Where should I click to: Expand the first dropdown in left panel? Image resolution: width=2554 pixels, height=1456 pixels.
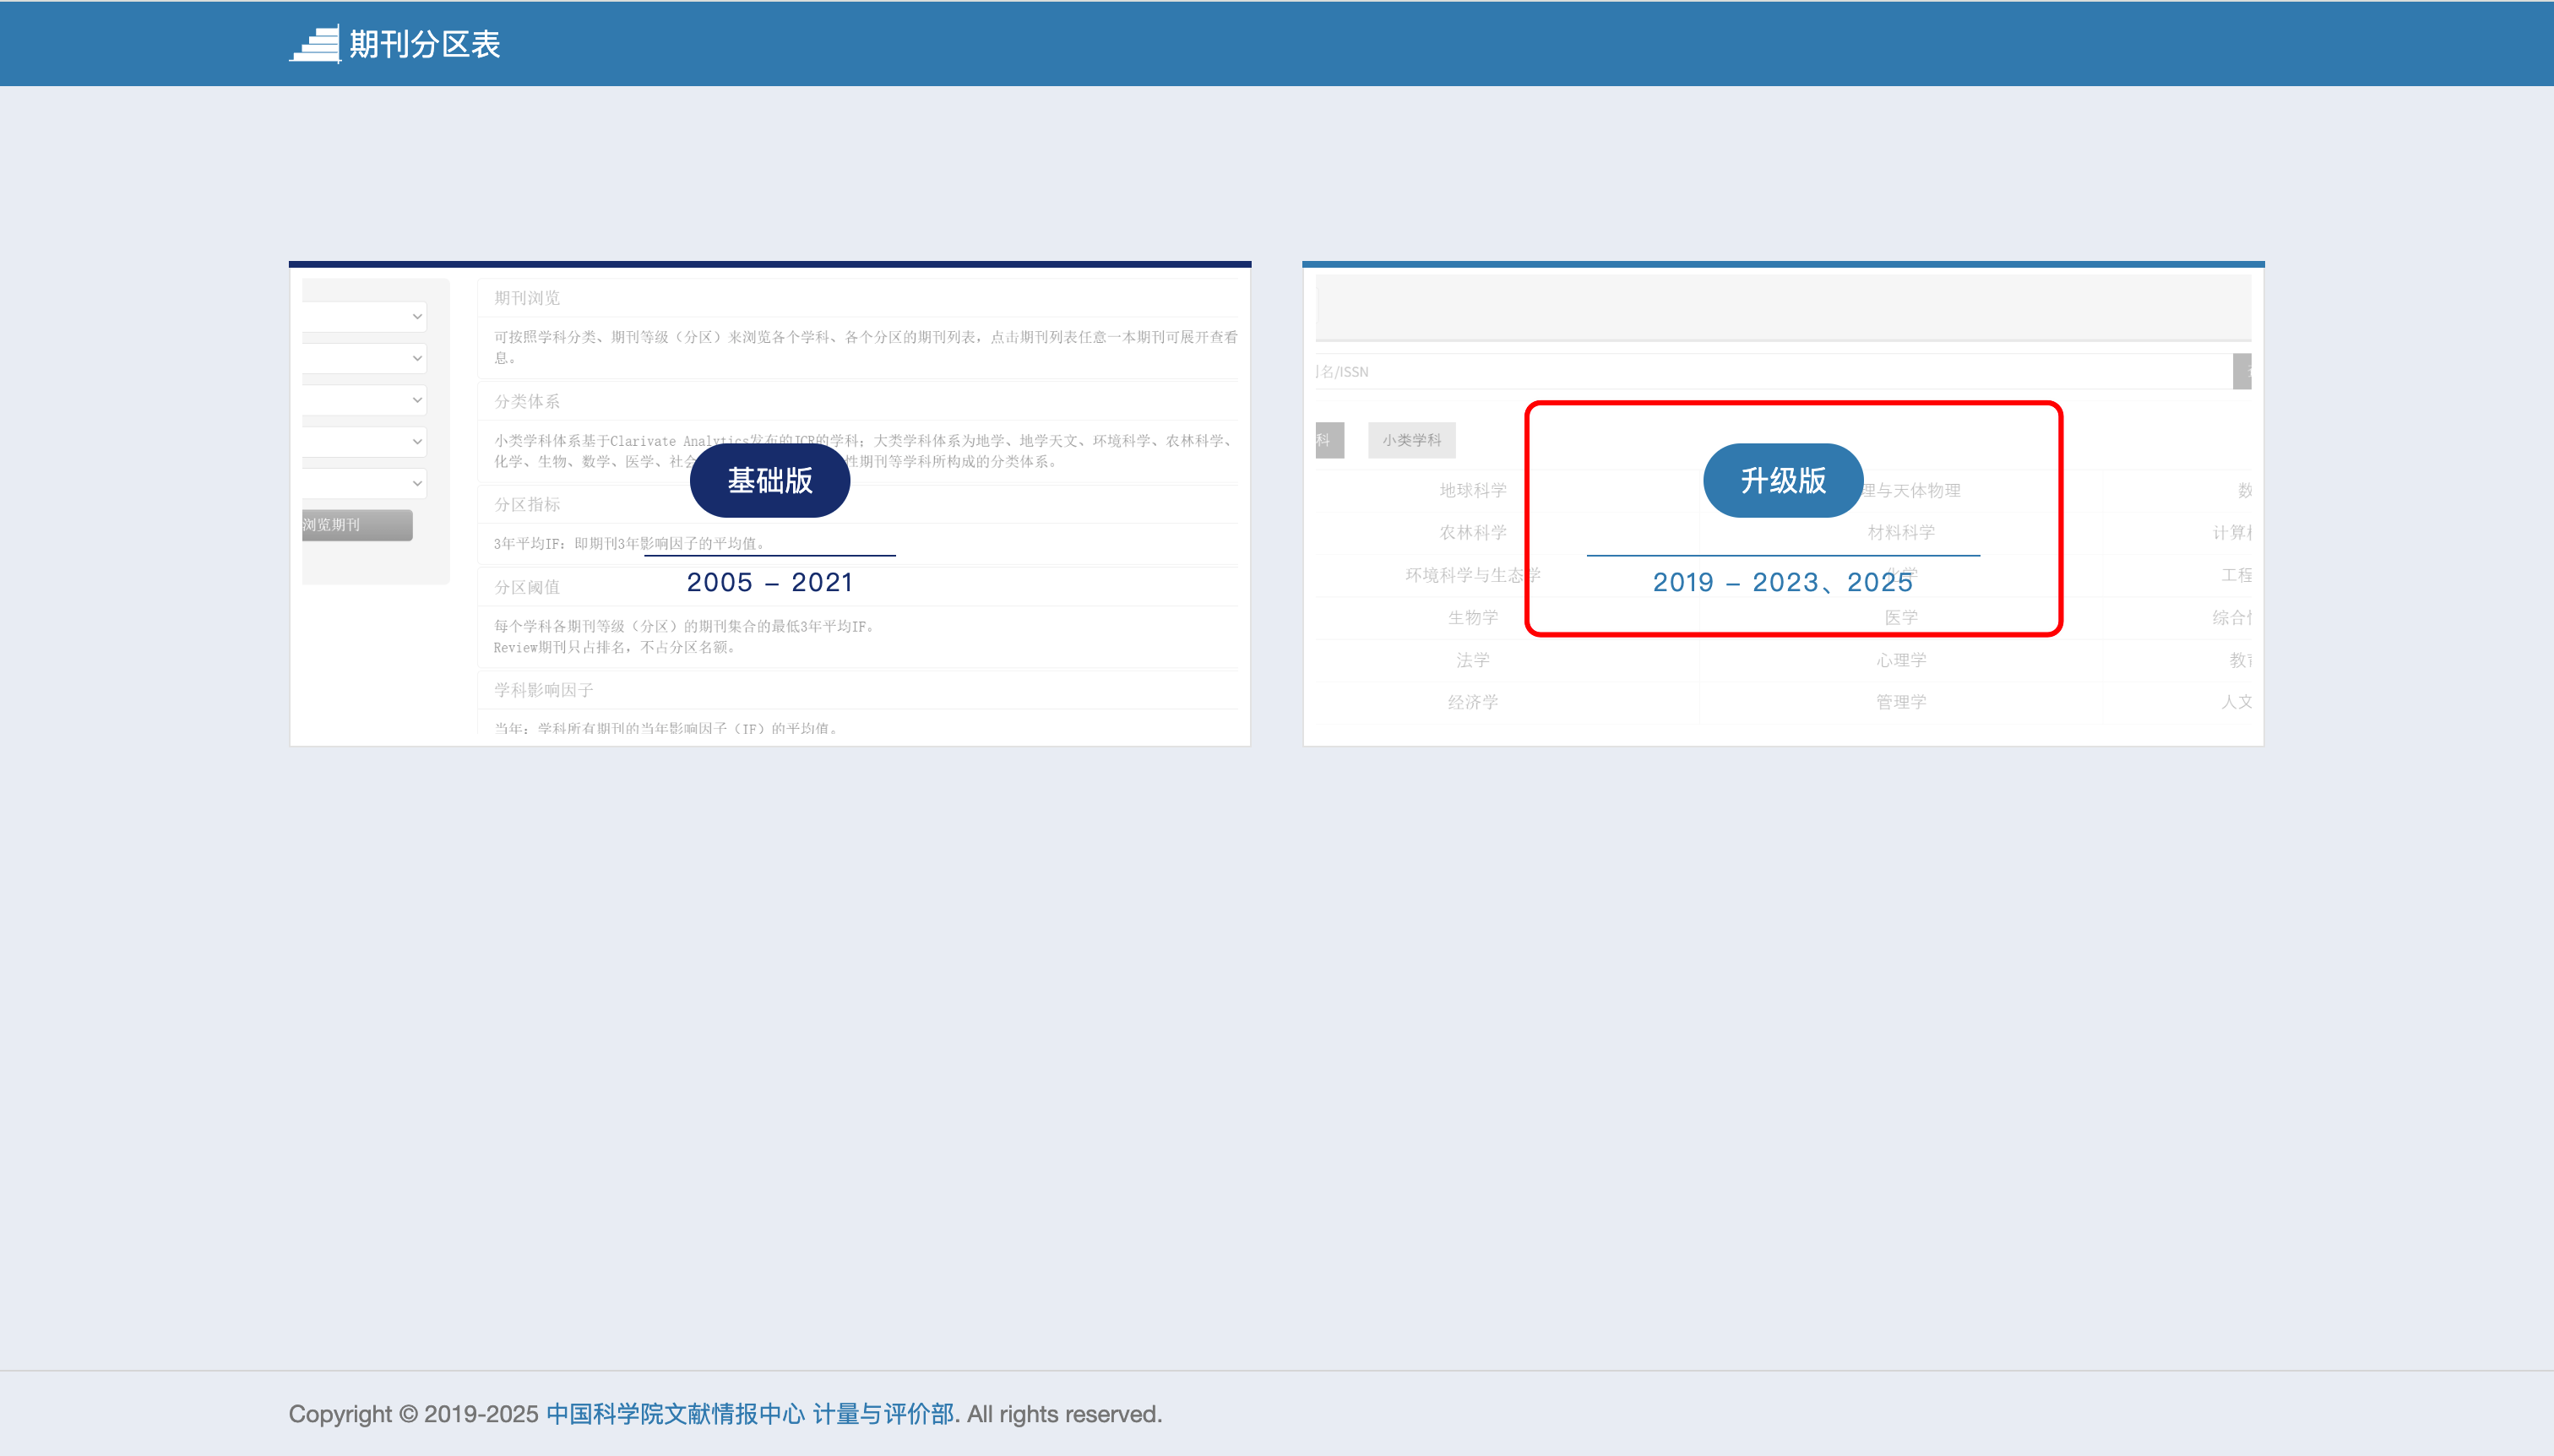[417, 317]
